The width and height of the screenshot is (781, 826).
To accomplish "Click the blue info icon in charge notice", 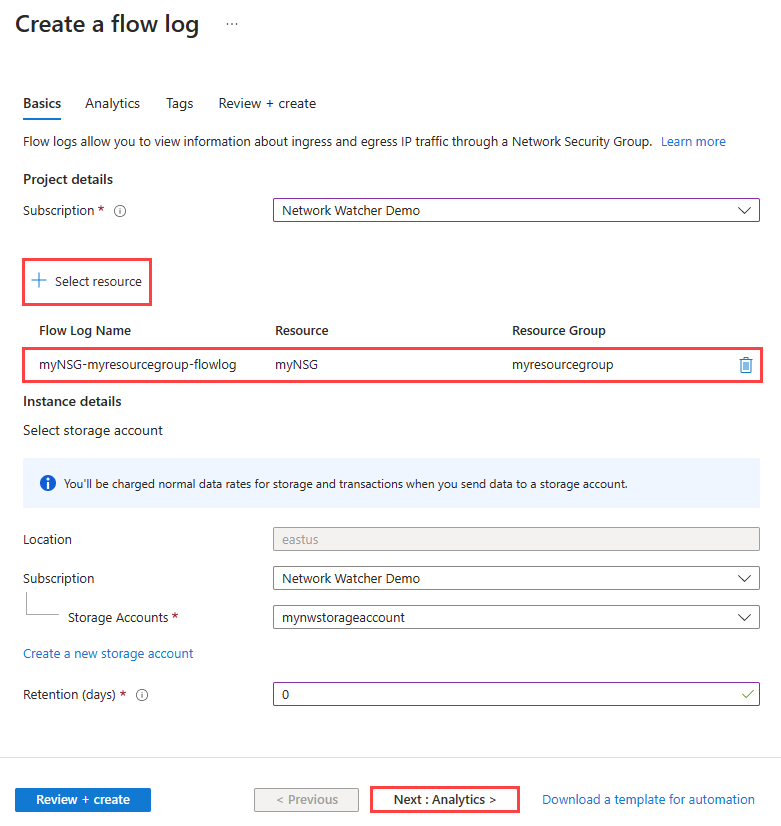I will tap(47, 483).
